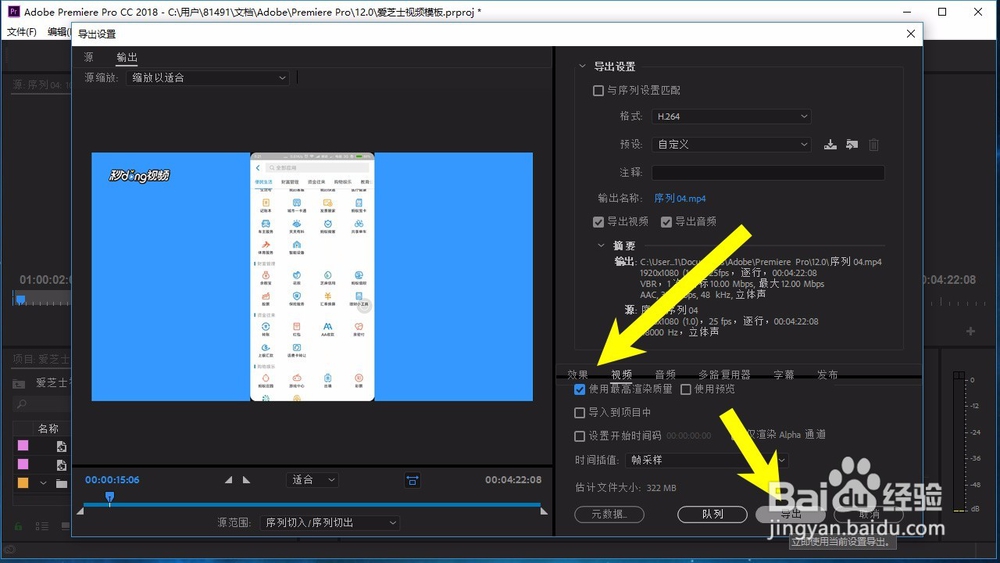
Task: Open the Time Interpolation dropdown
Action: click(707, 460)
